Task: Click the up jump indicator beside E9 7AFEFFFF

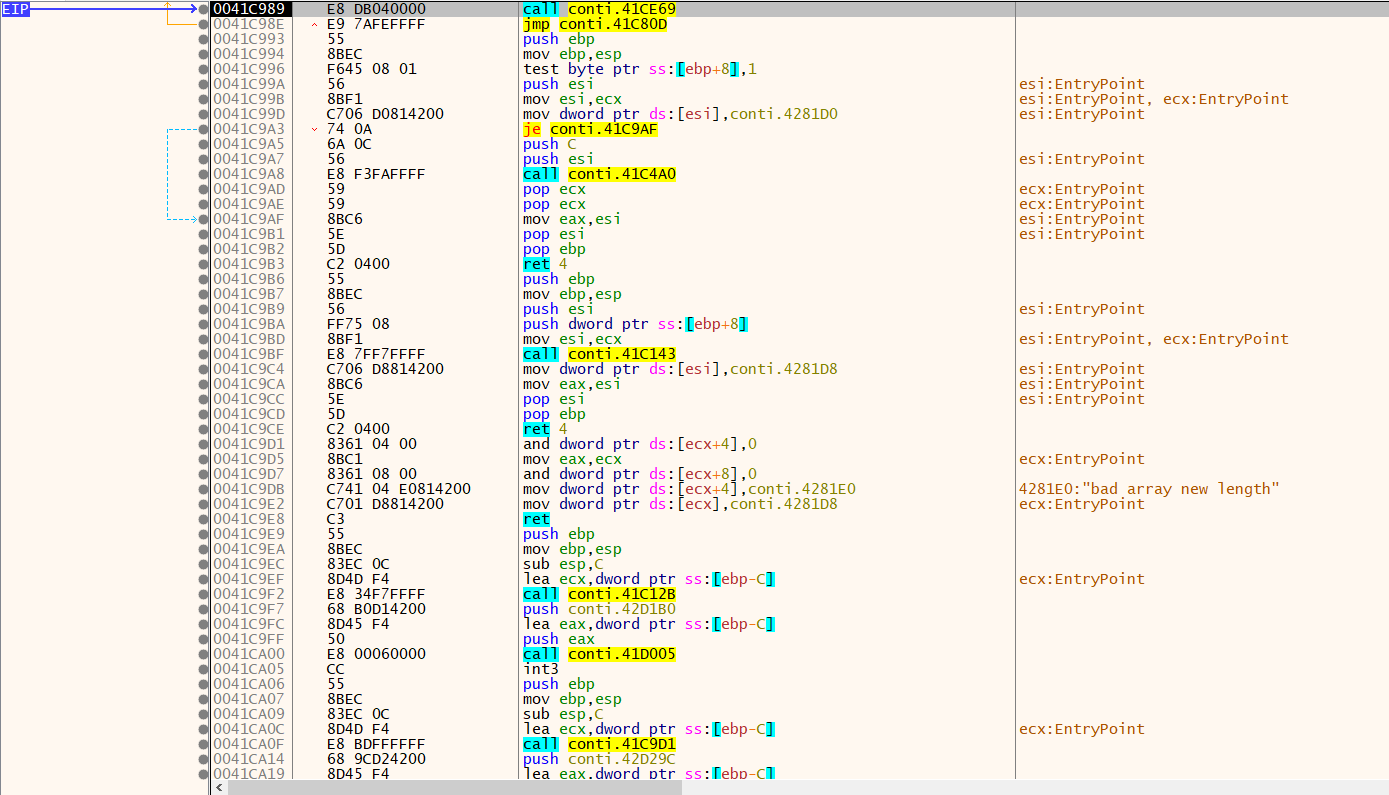Action: tap(317, 24)
